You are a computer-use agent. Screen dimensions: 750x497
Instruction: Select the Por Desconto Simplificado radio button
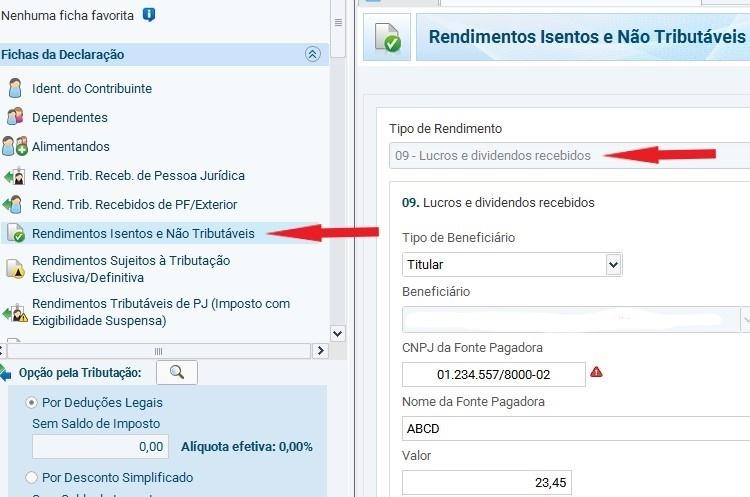[31, 477]
